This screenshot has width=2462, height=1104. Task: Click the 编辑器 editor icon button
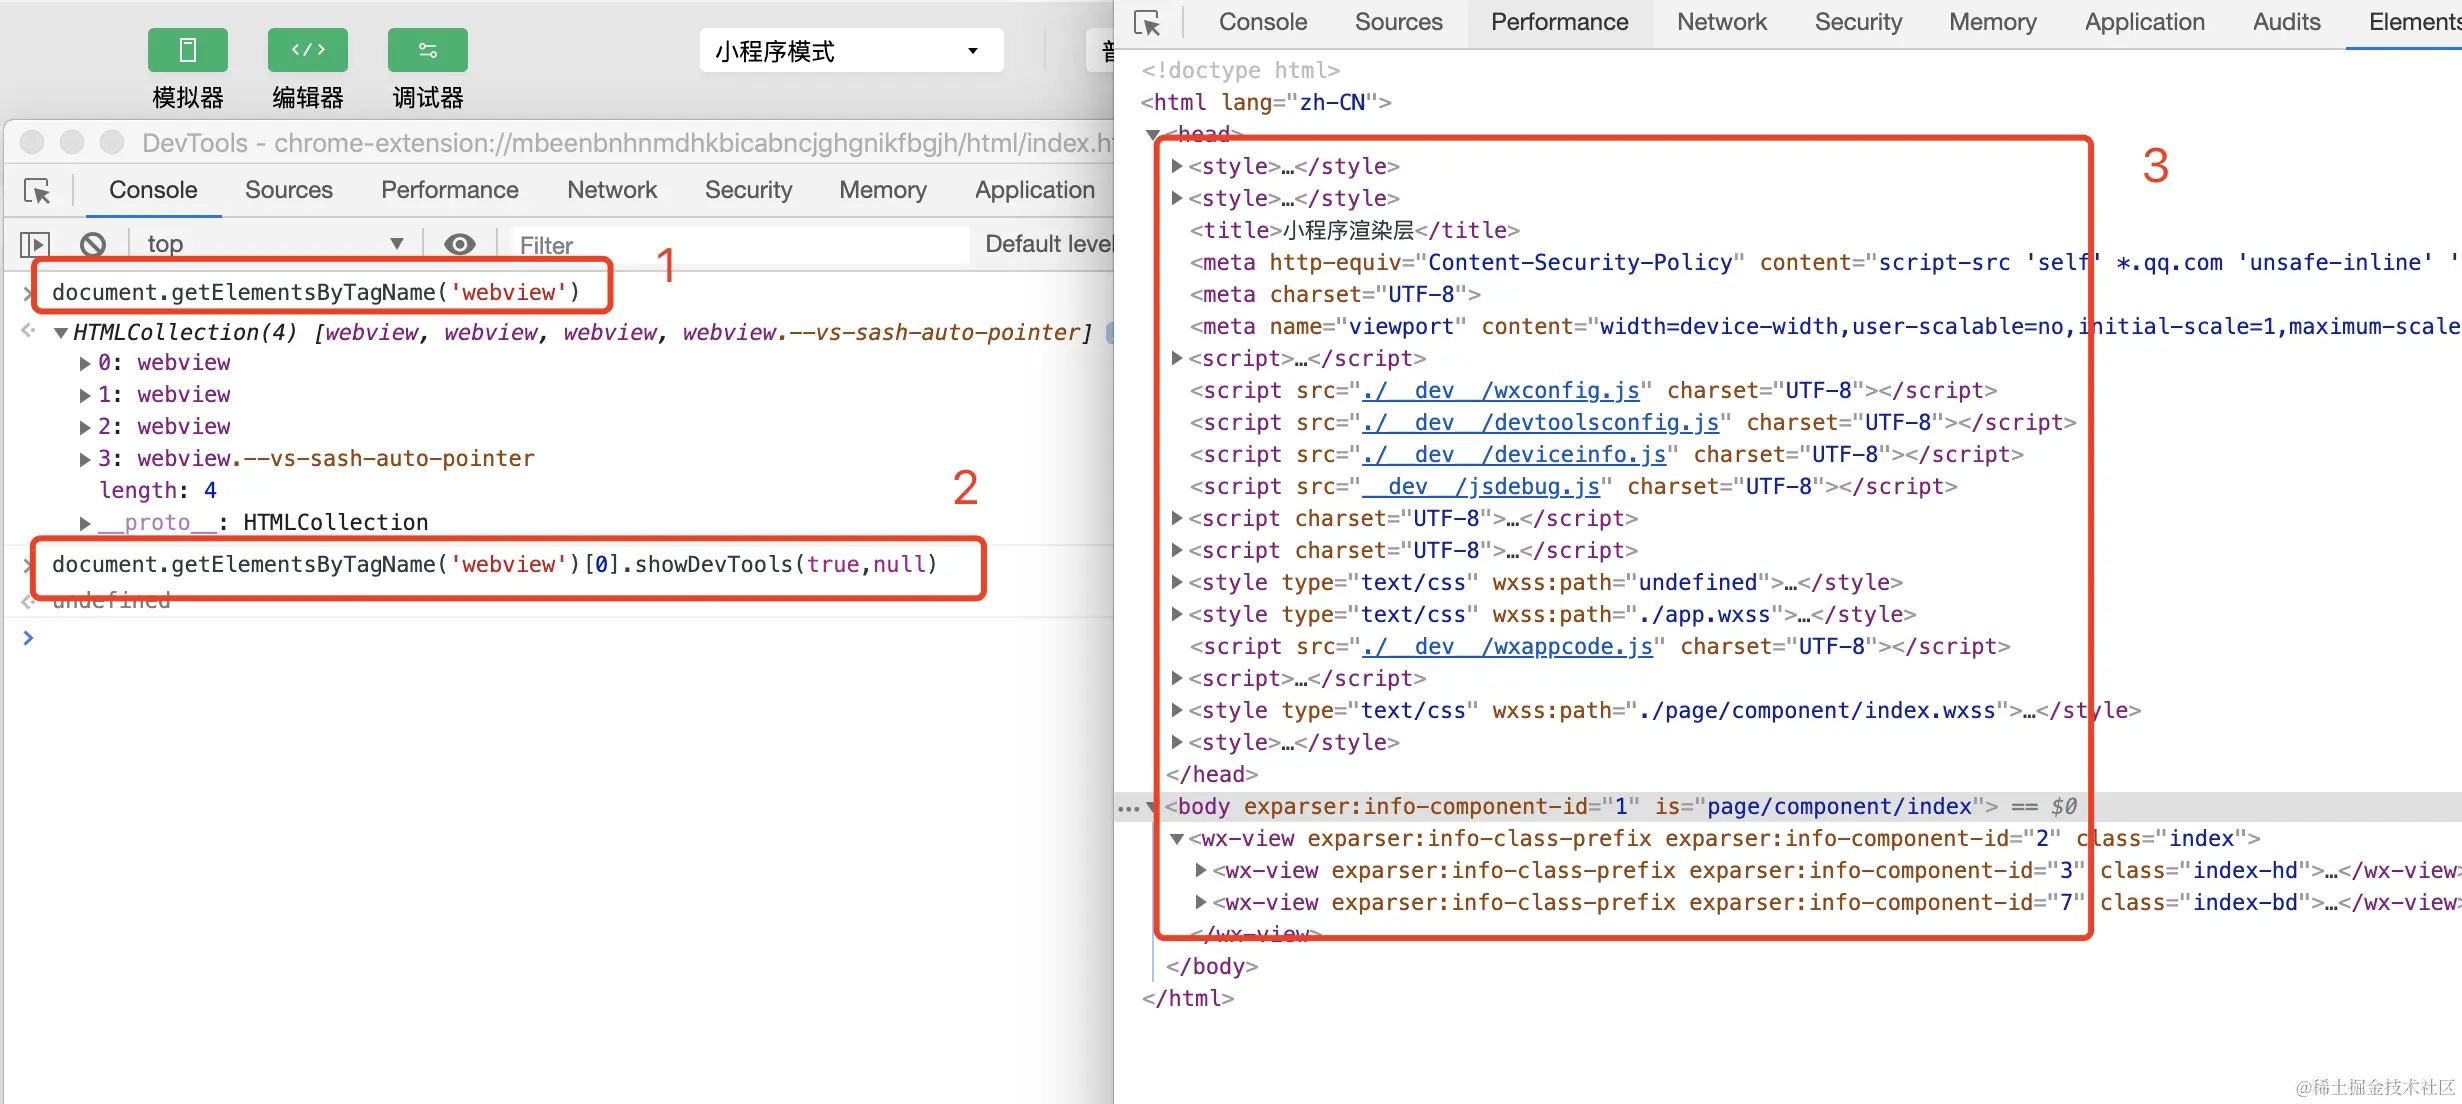307,51
